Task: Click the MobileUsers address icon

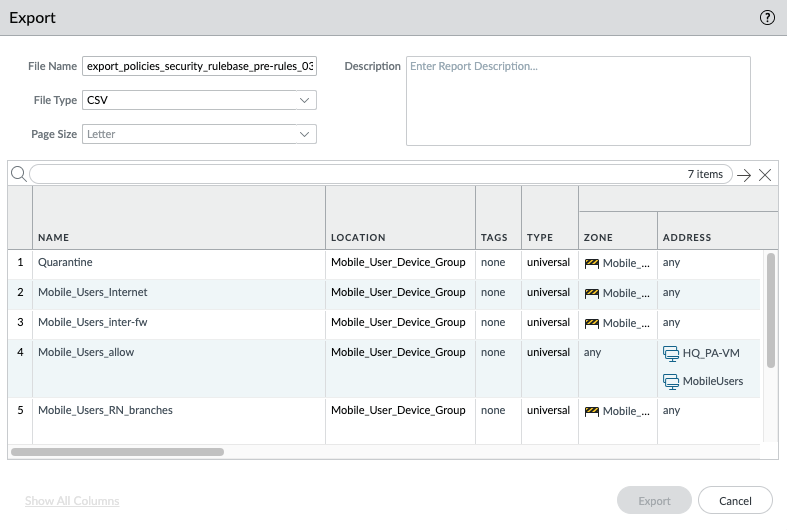Action: click(671, 381)
